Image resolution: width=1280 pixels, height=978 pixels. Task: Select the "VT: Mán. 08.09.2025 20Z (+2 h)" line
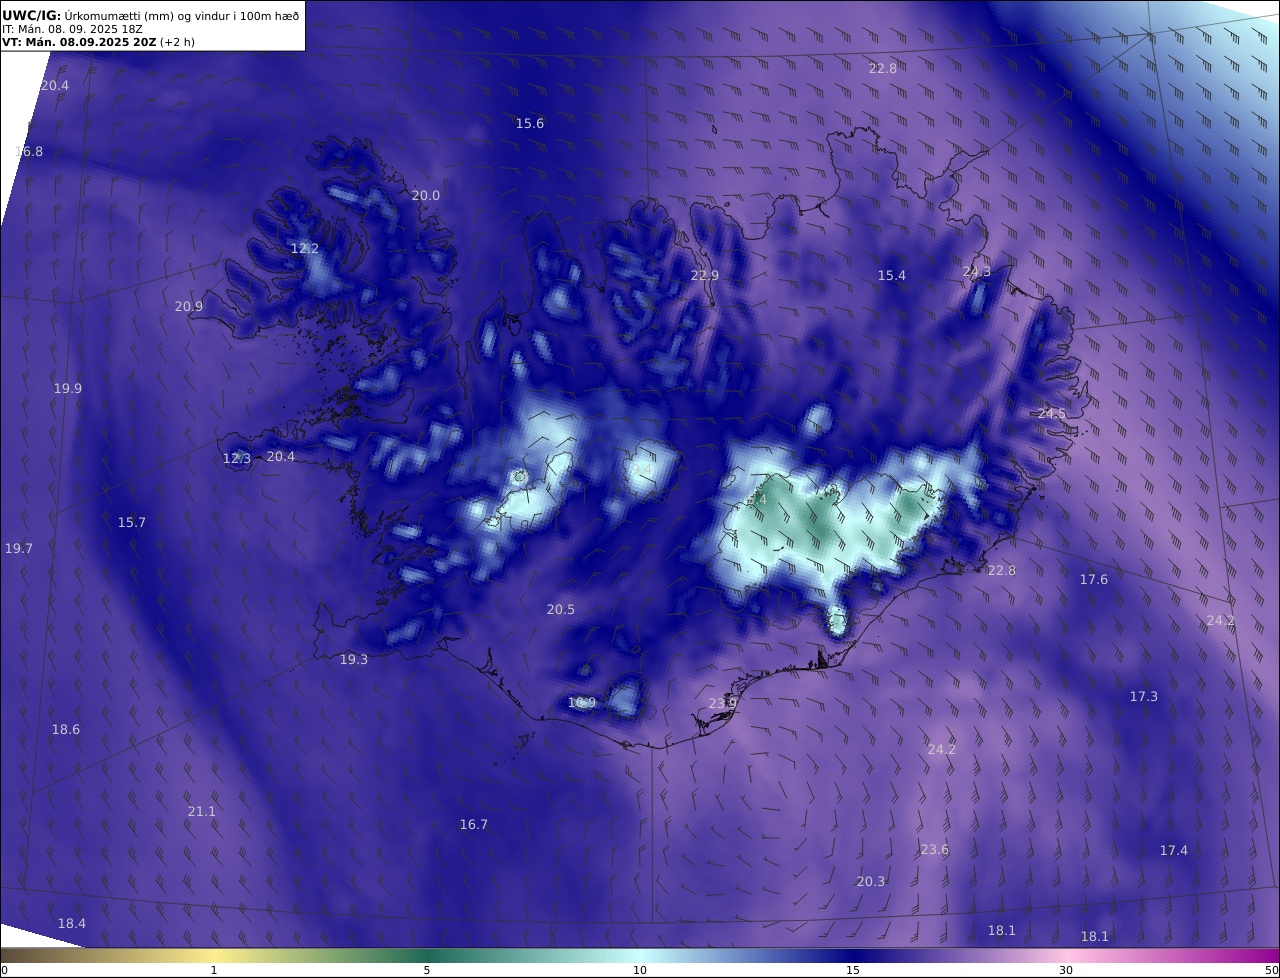[100, 43]
